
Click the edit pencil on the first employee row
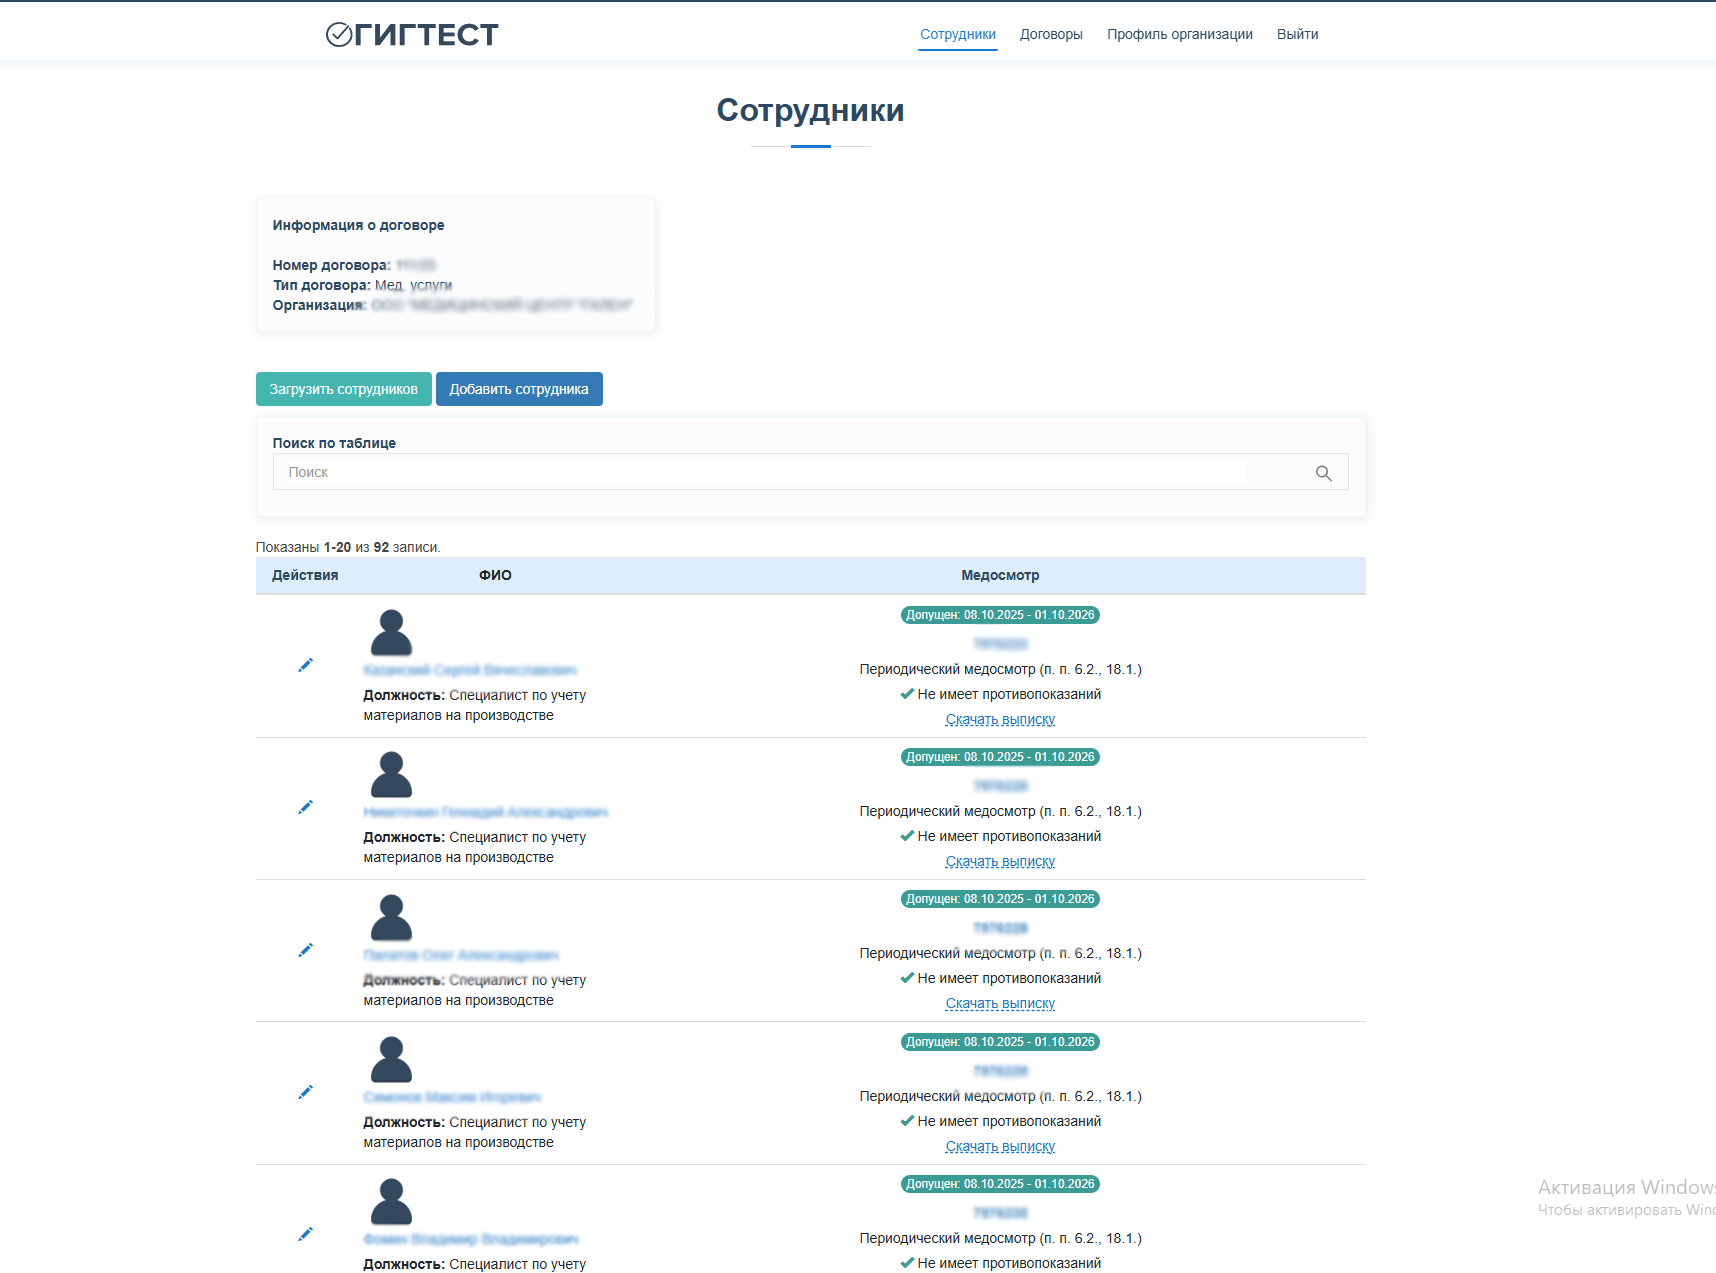(x=306, y=664)
